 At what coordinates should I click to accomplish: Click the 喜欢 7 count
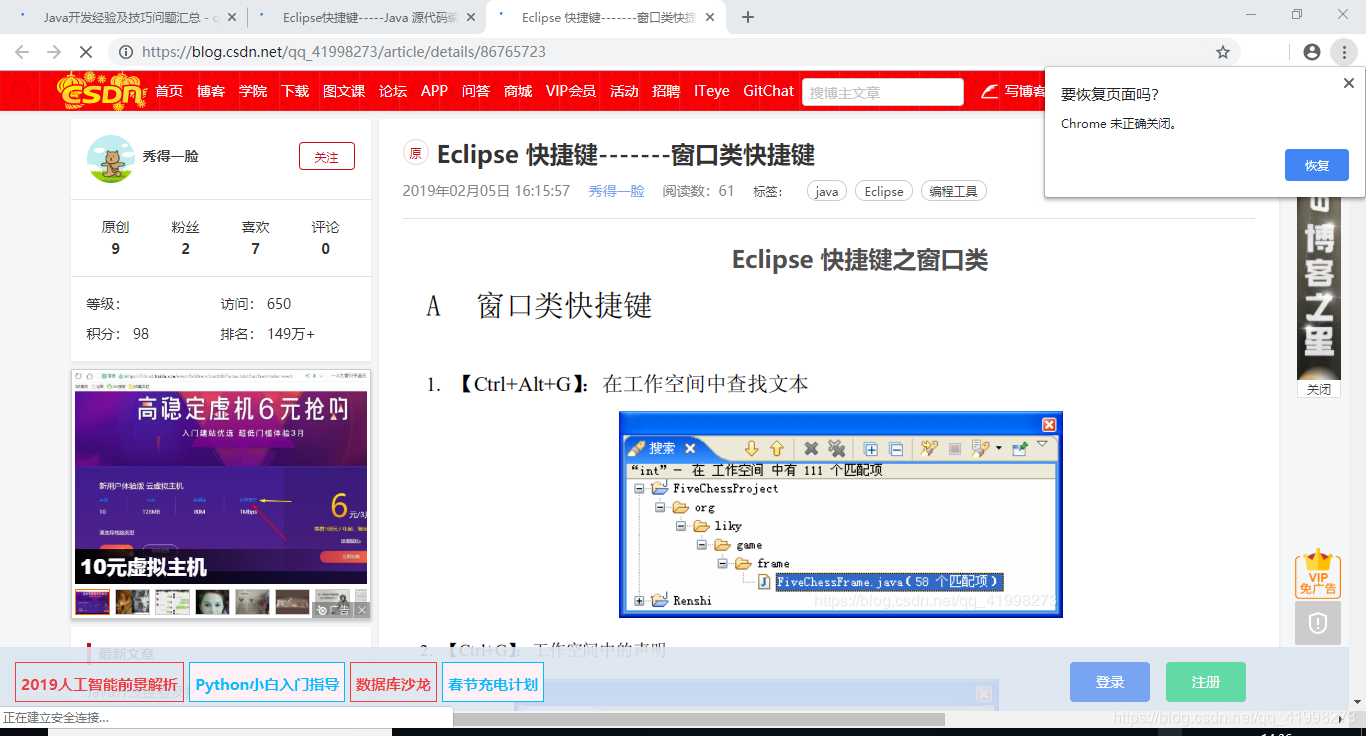[255, 237]
